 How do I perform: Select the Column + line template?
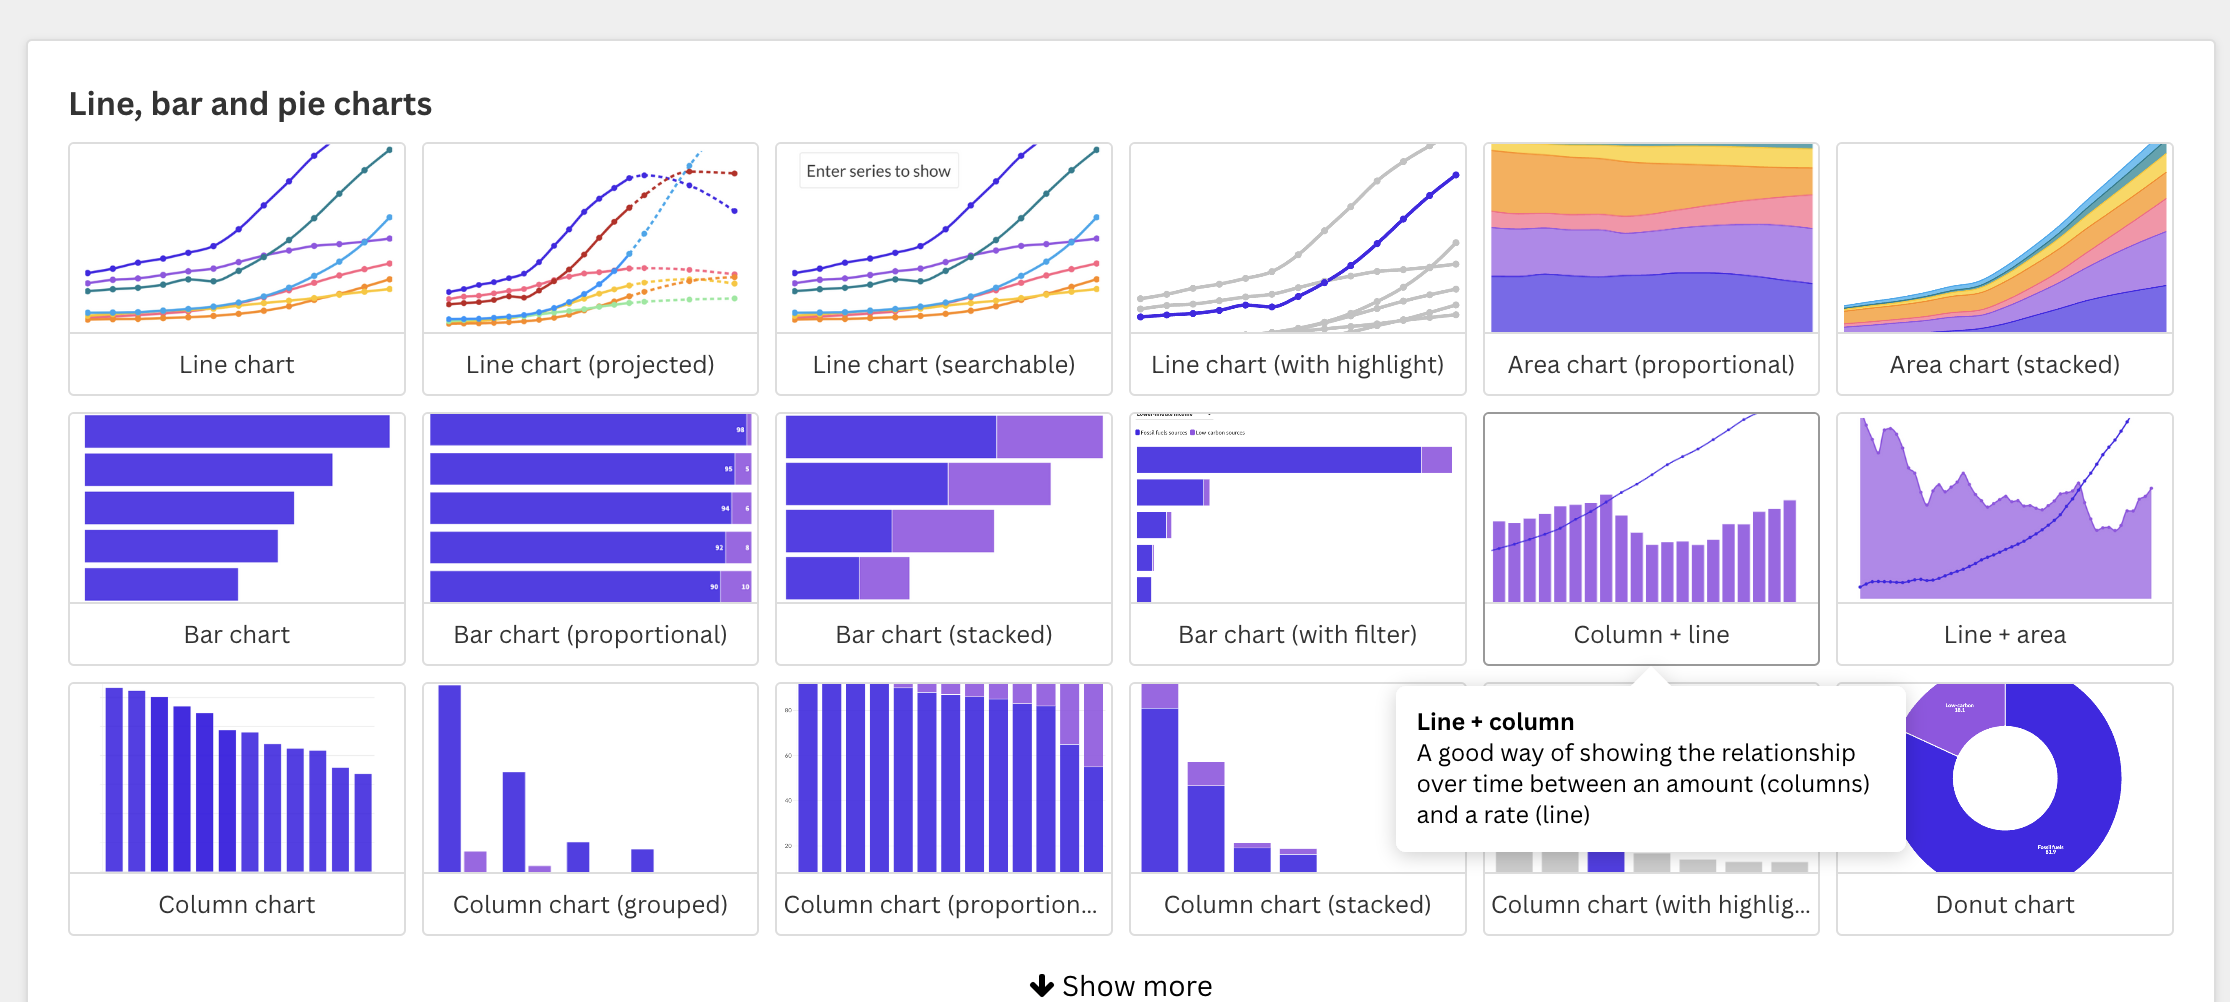tap(1651, 538)
